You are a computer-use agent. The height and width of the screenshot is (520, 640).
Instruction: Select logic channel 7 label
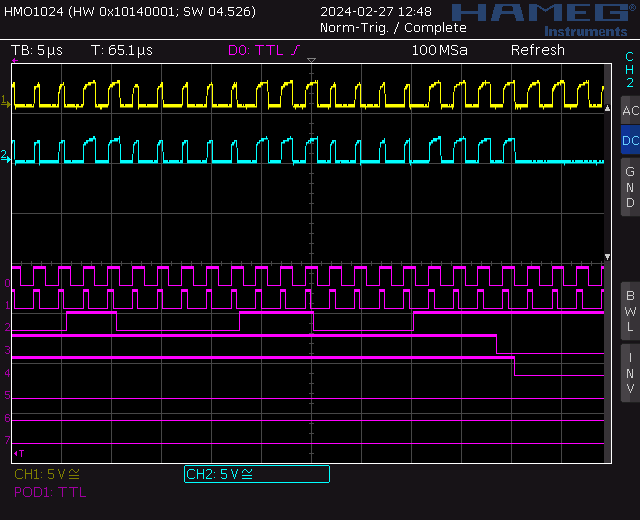click(x=7, y=440)
